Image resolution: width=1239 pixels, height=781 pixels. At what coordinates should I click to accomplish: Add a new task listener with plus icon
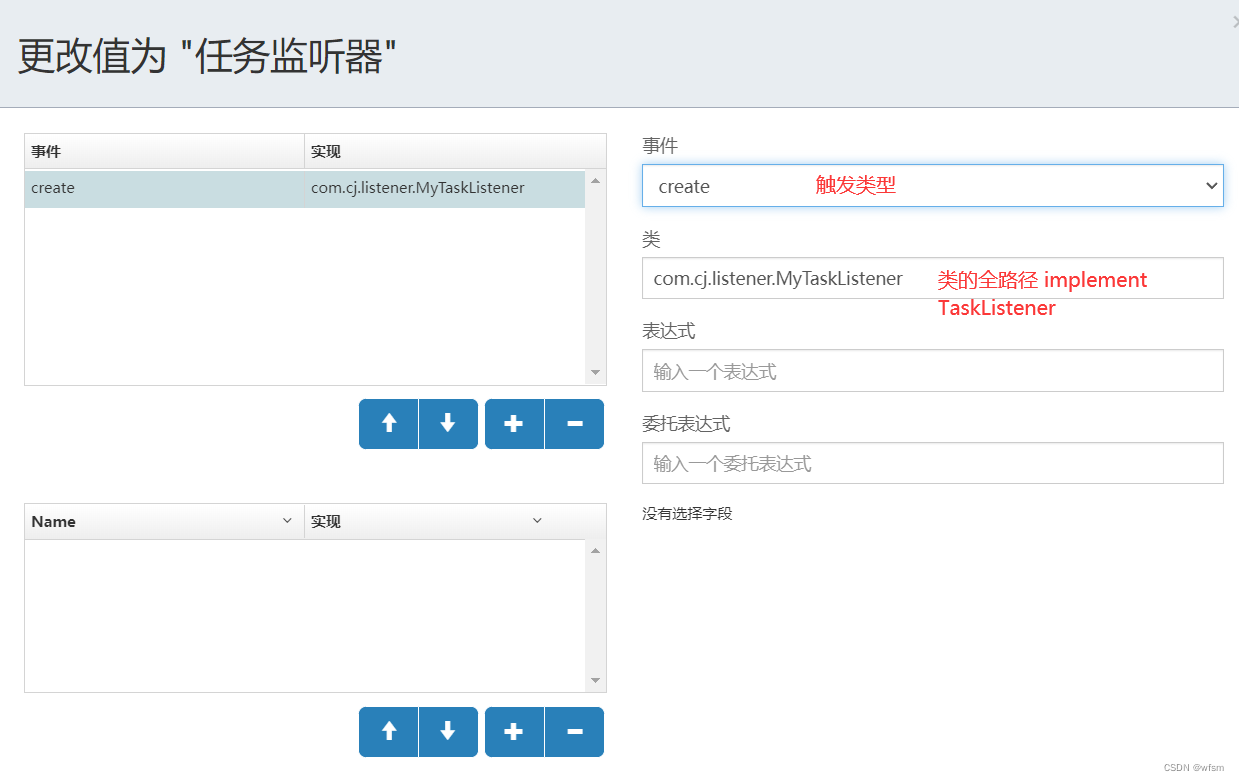pos(514,423)
